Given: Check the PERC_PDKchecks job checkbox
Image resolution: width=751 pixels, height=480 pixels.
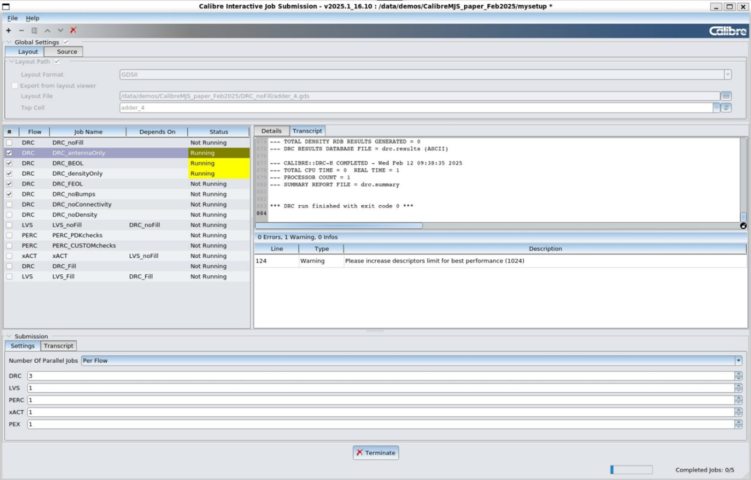Looking at the screenshot, I should pos(9,235).
